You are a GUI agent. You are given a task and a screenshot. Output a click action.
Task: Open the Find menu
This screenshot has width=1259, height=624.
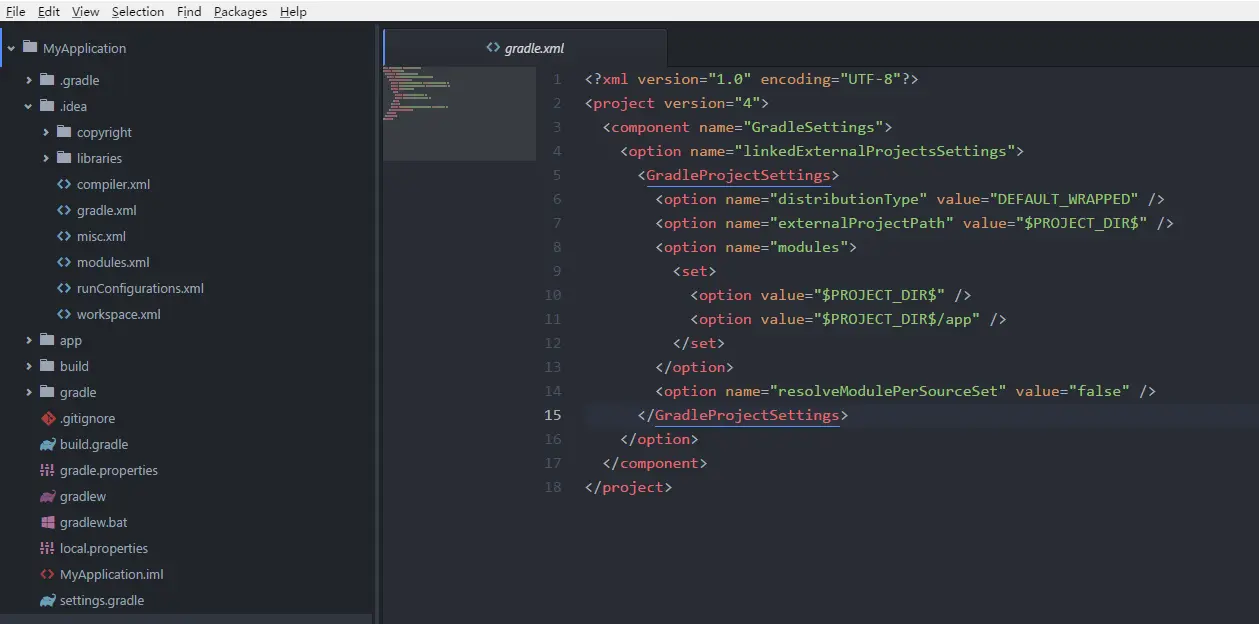tap(189, 11)
